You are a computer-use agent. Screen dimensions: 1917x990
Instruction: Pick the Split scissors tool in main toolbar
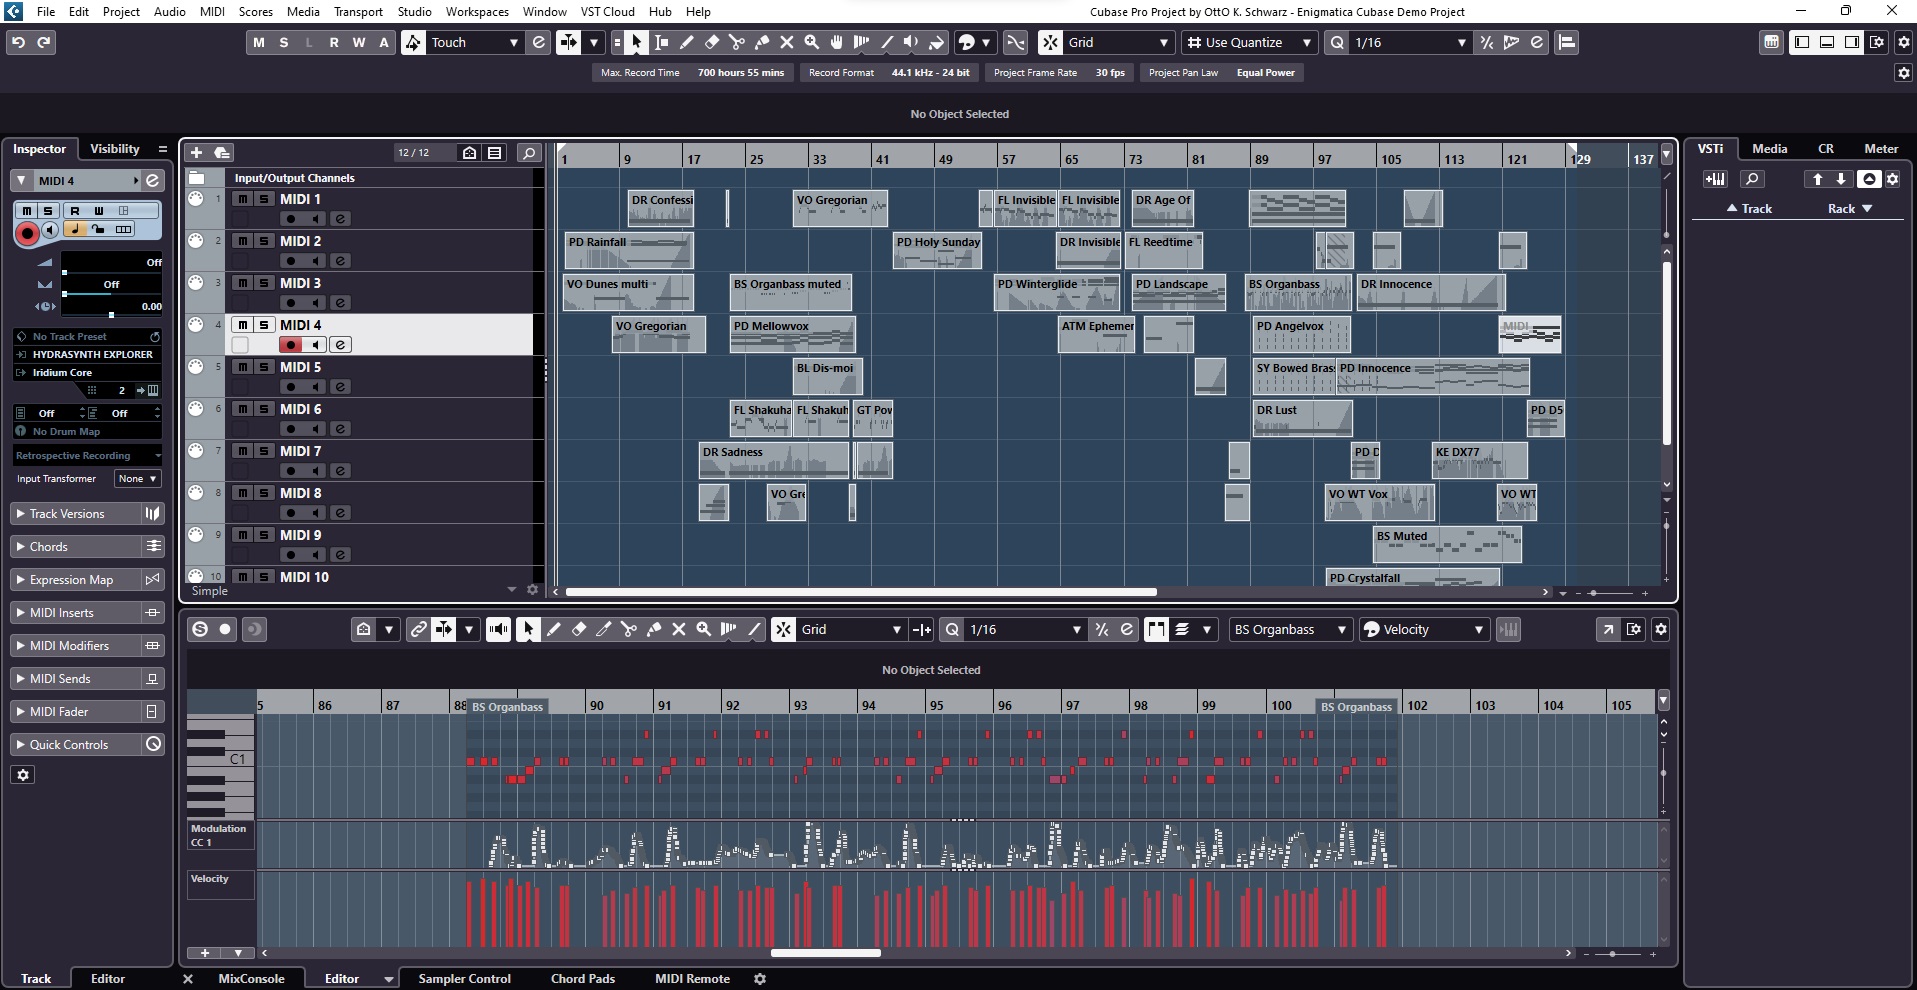point(737,42)
